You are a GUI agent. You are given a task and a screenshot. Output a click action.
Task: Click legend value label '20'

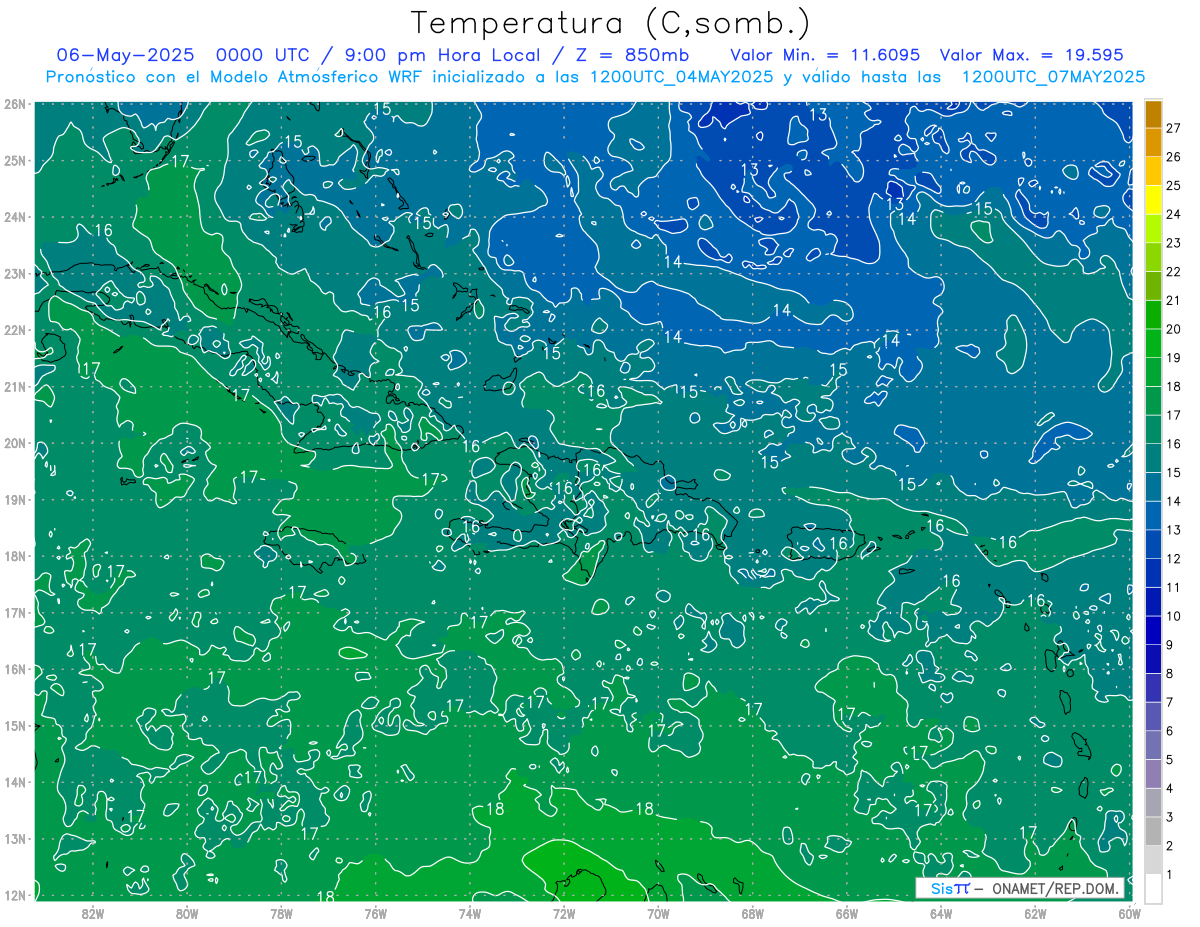(x=1174, y=329)
